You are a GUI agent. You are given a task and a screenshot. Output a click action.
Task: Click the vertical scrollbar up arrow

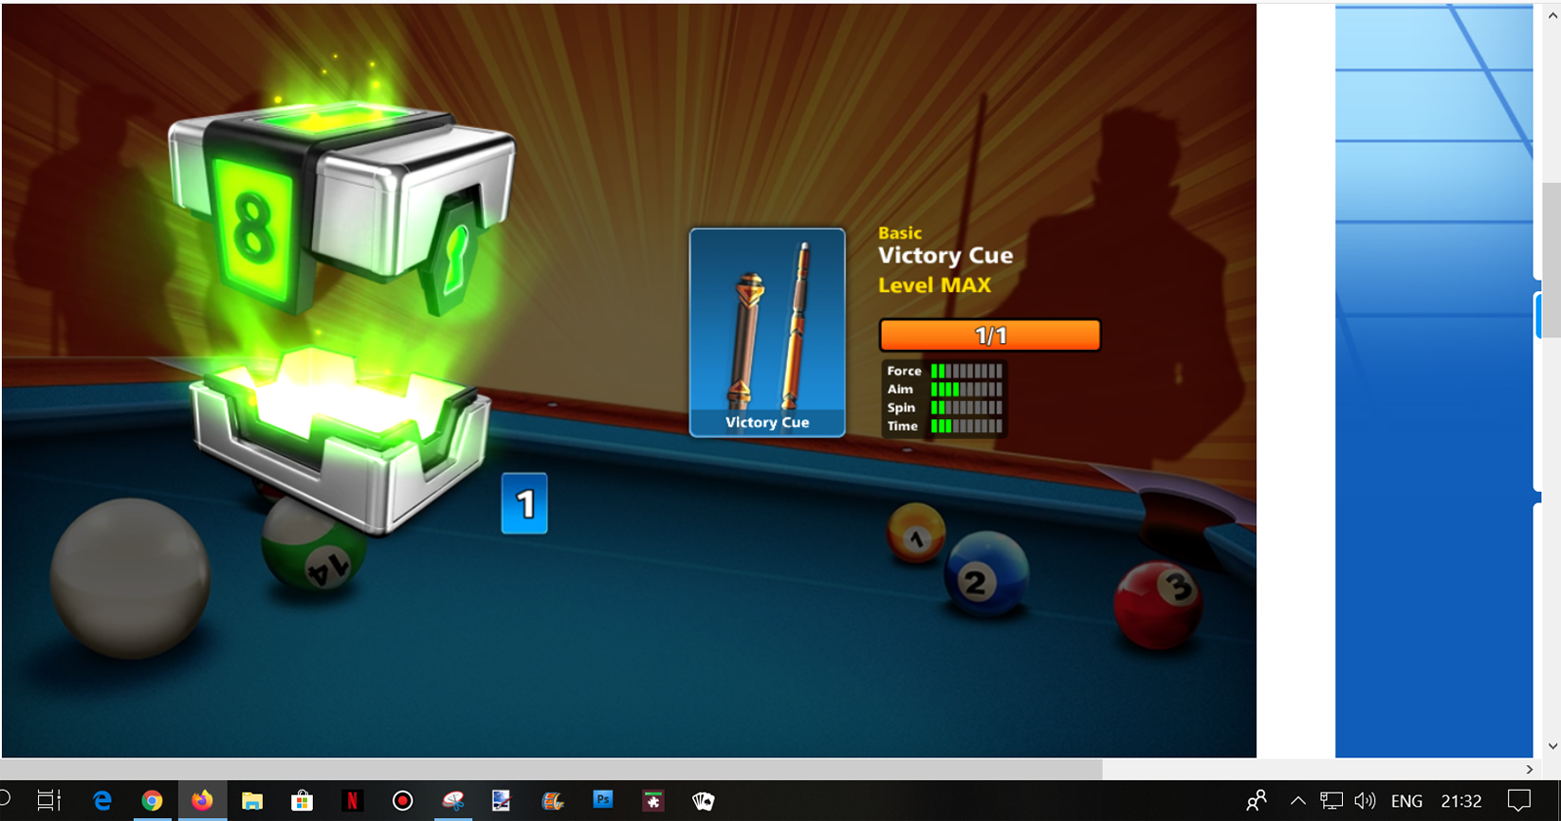point(1552,15)
